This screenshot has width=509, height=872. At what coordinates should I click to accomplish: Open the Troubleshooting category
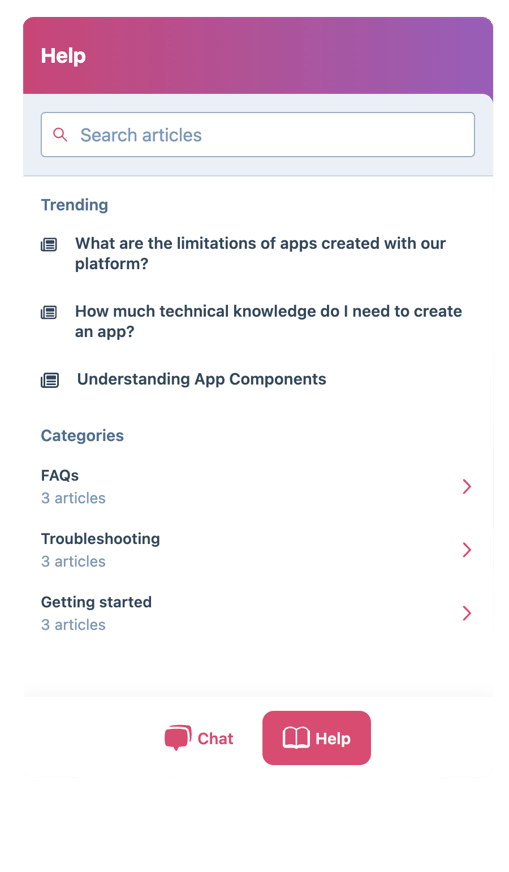tap(258, 550)
